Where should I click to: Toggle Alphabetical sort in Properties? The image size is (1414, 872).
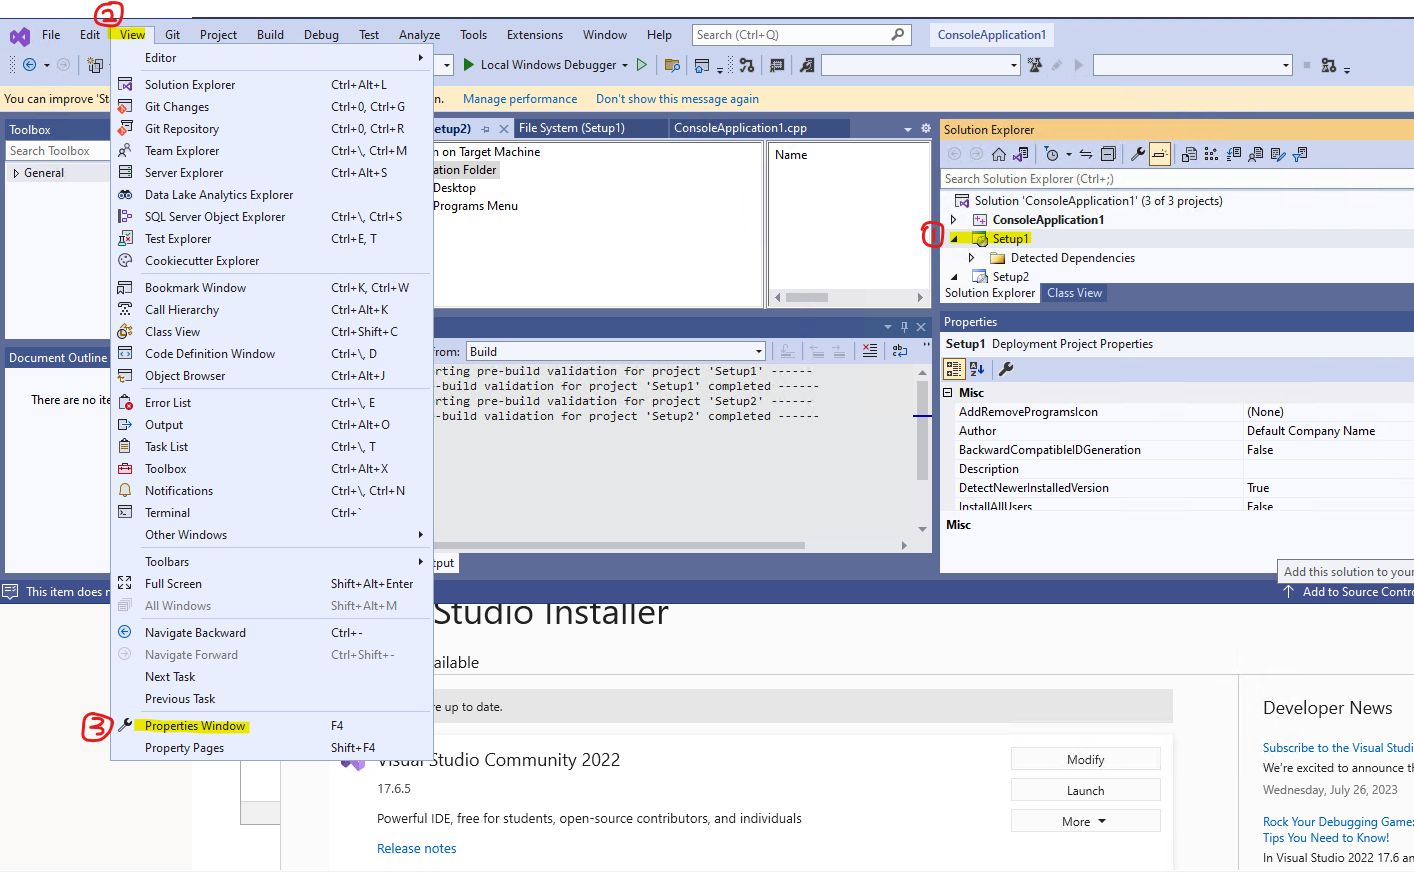(977, 369)
